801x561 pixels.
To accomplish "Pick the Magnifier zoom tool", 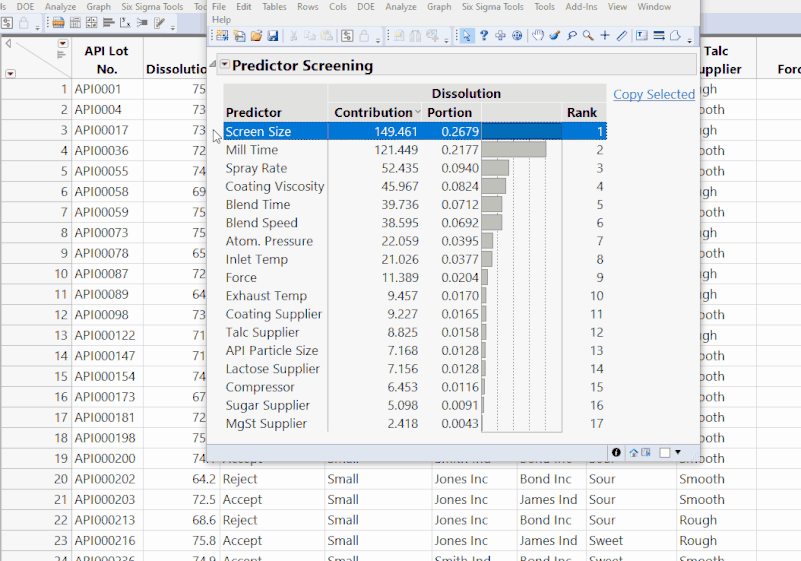I will (x=588, y=36).
